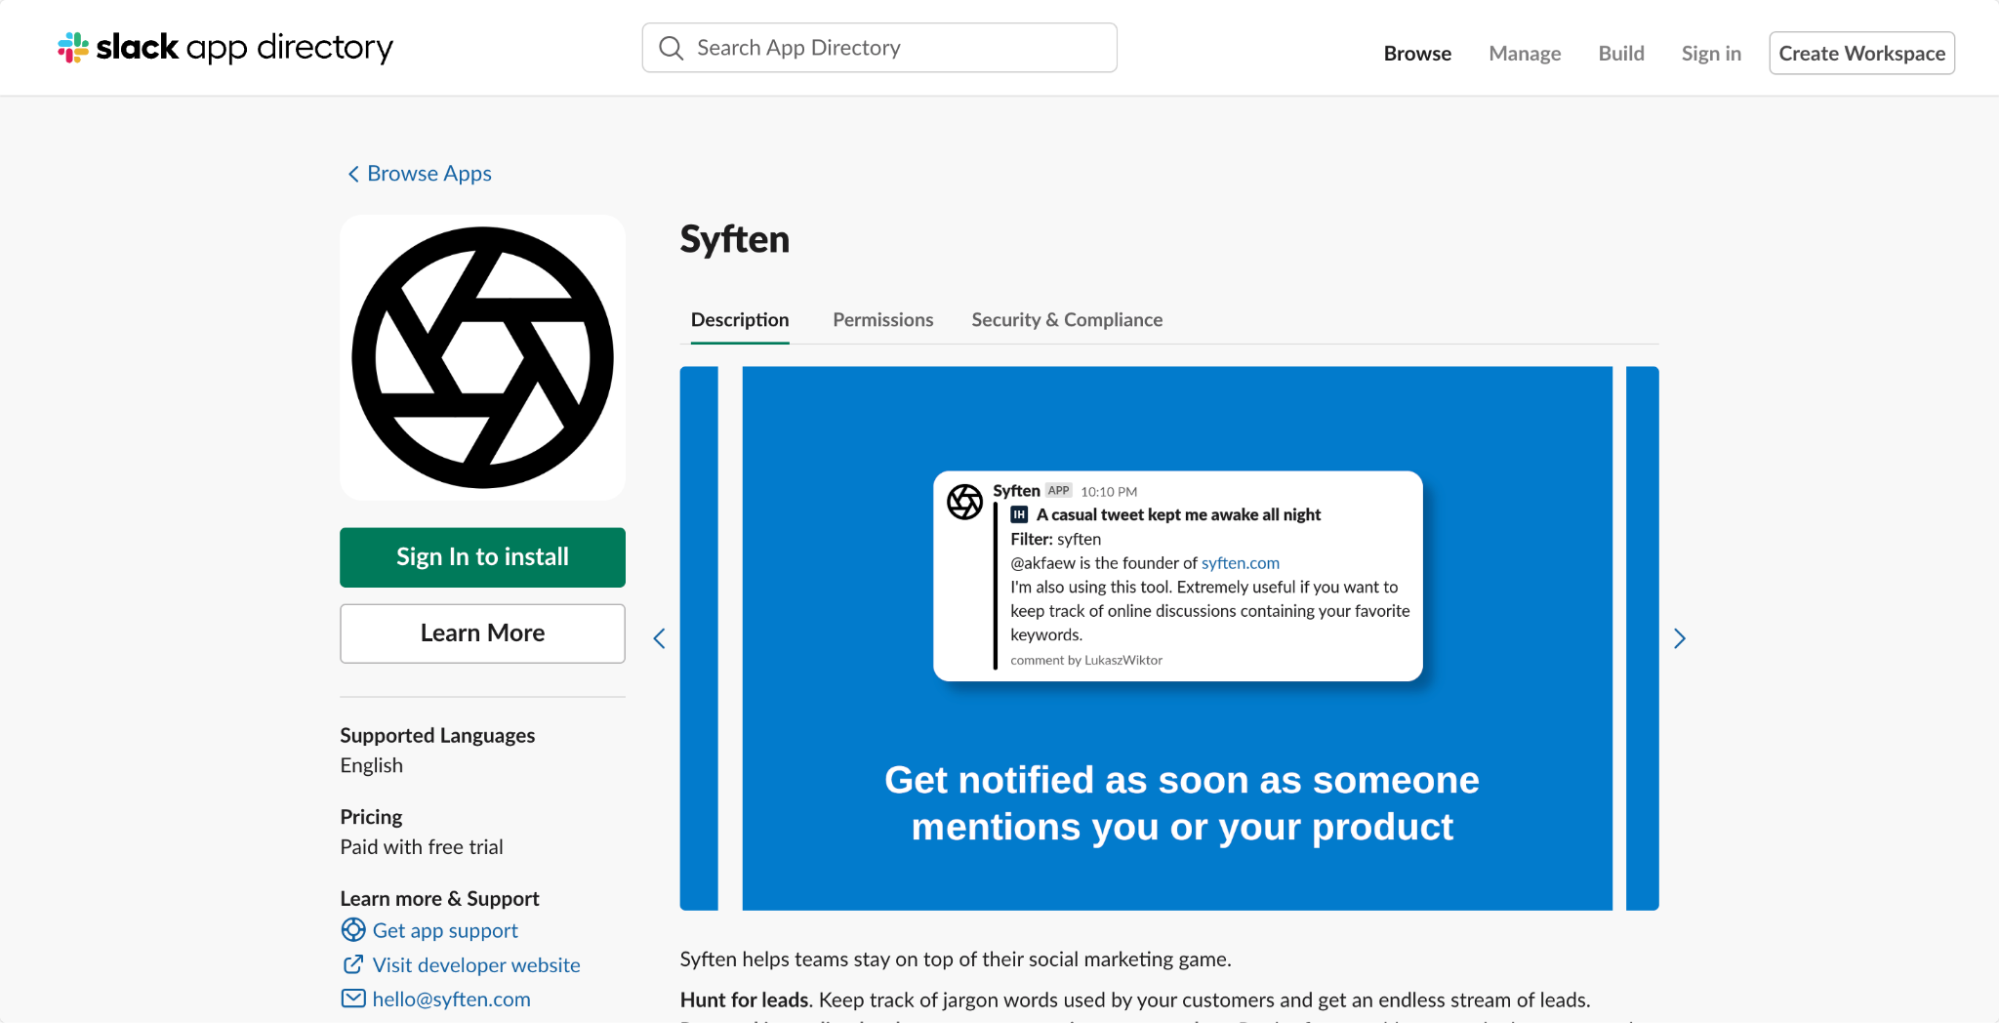
Task: Click the APP badge in the message card
Action: (x=1058, y=491)
